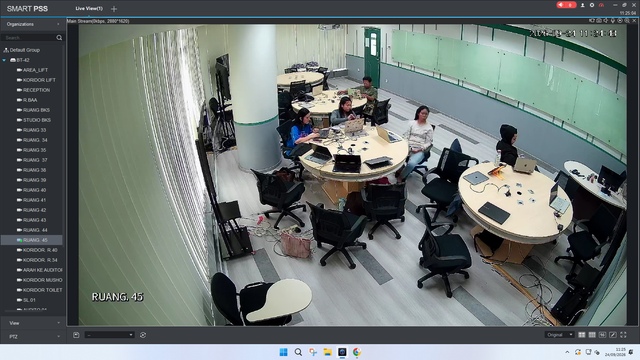Open the view selection dropdown in bottom toolbar
The height and width of the screenshot is (360, 640).
coord(109,335)
